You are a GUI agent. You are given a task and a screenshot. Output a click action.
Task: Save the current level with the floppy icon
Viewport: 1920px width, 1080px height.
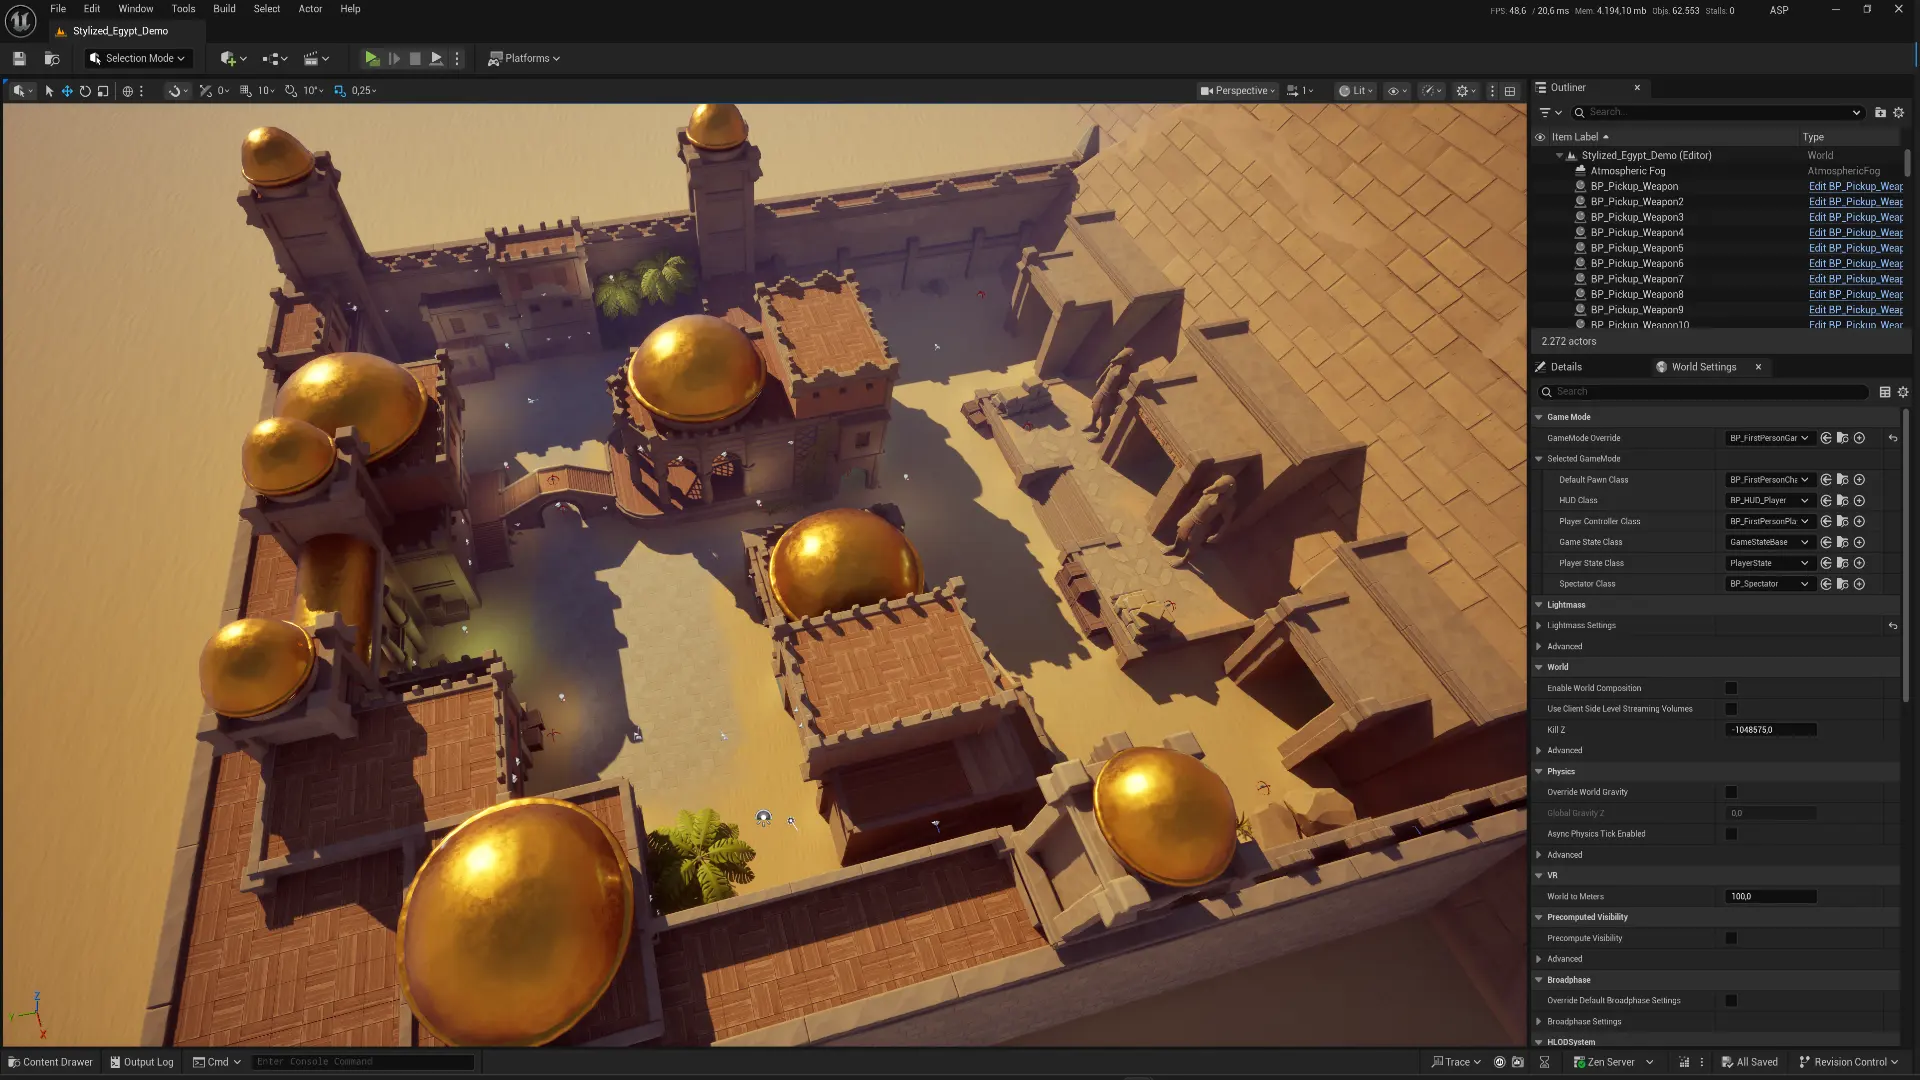pyautogui.click(x=19, y=59)
